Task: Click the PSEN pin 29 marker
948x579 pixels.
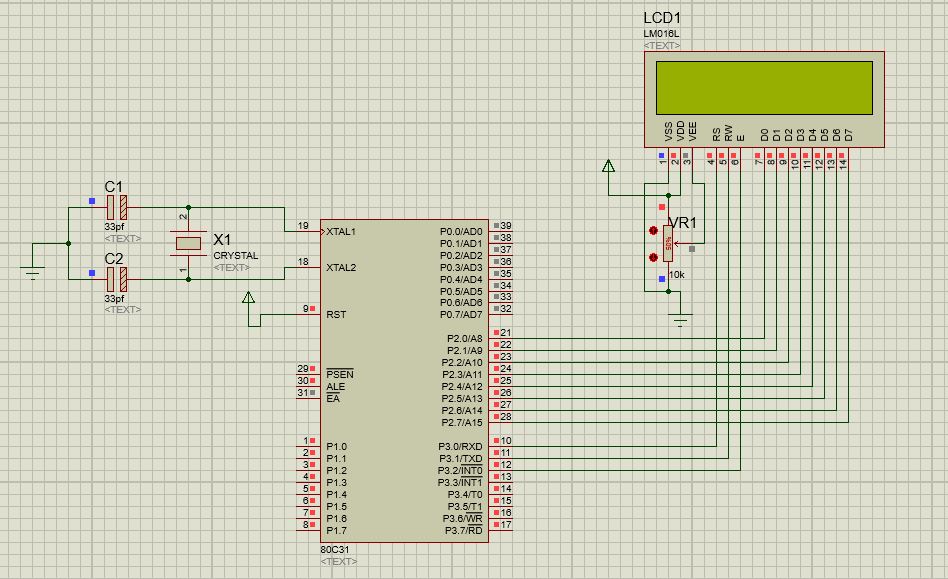Action: [x=314, y=368]
